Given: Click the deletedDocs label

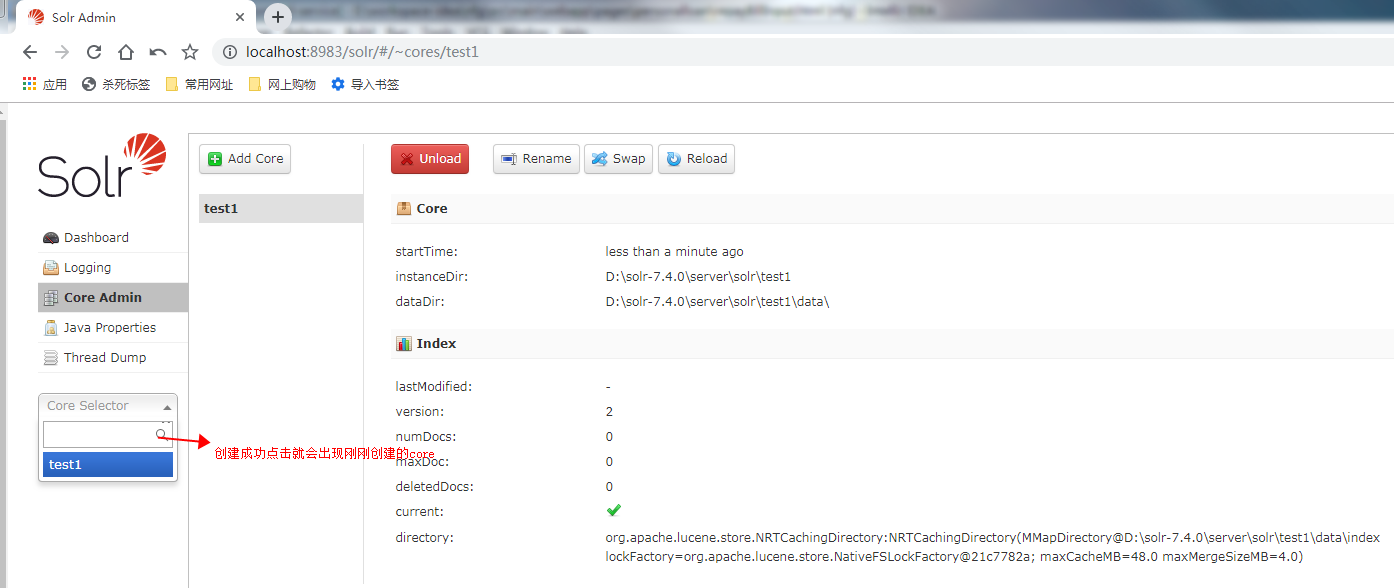Looking at the screenshot, I should click(x=434, y=487).
